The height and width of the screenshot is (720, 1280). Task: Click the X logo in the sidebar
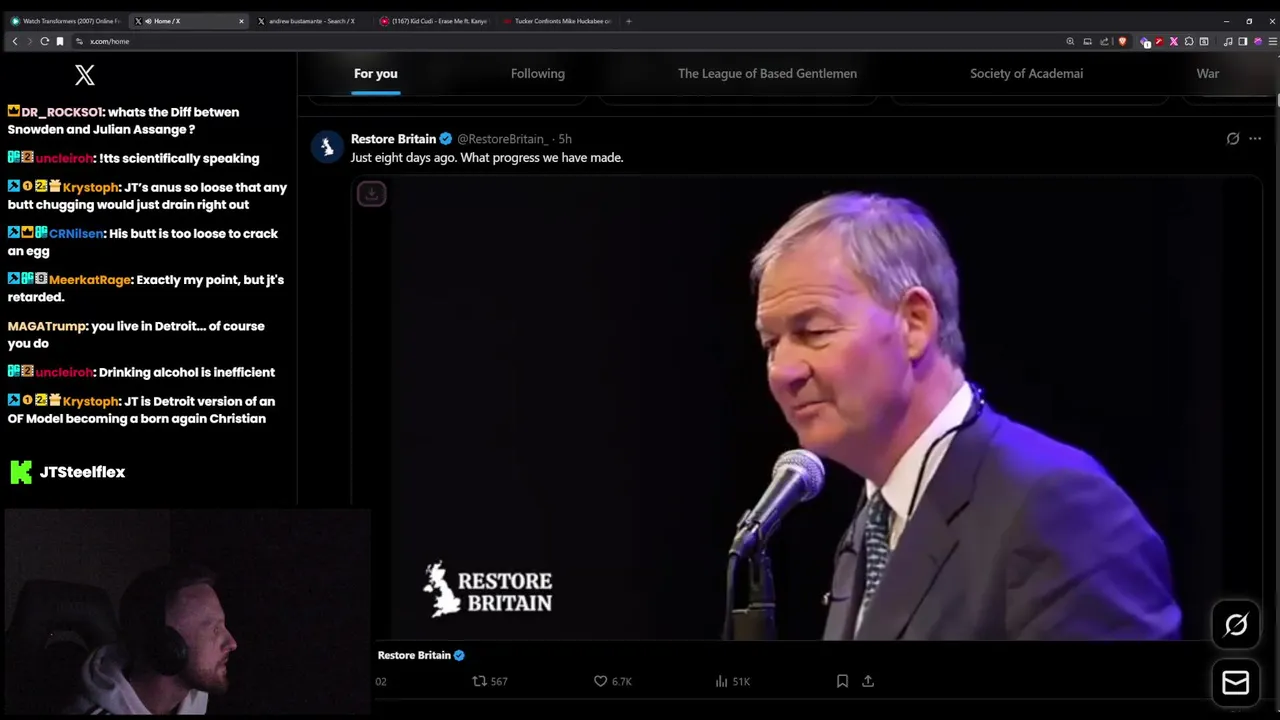click(x=85, y=75)
